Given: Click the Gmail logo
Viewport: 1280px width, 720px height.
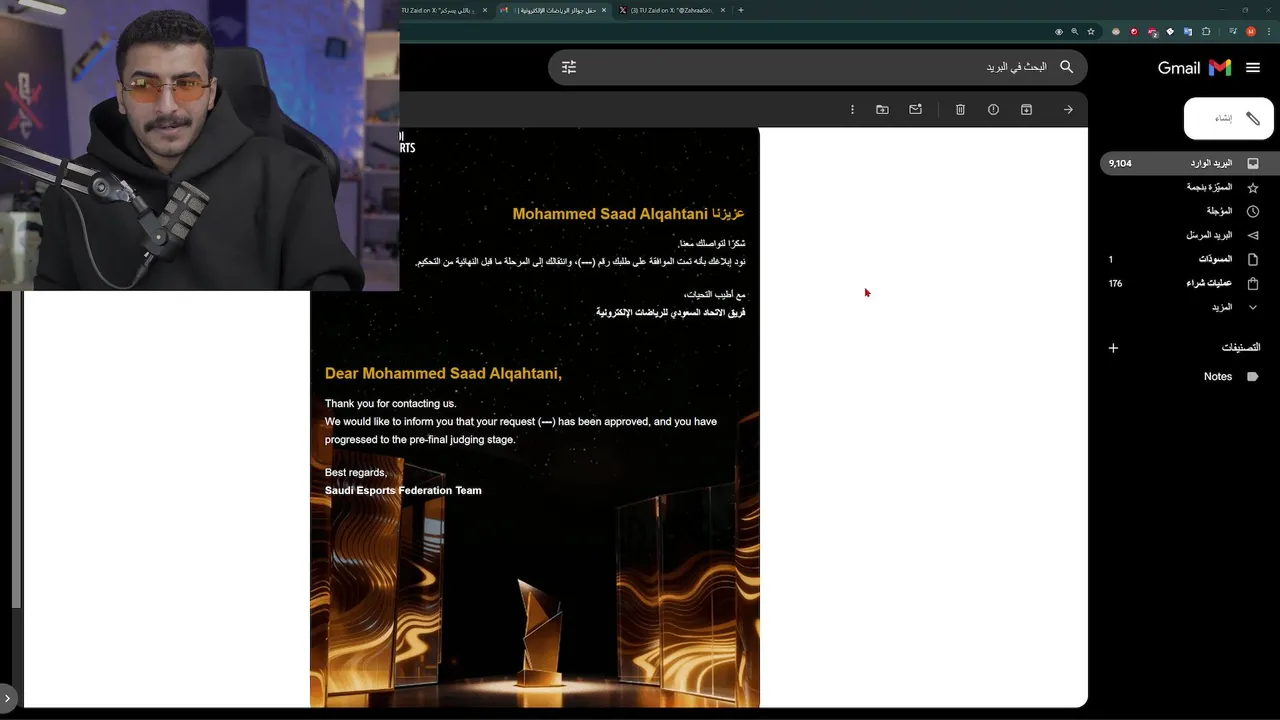Looking at the screenshot, I should click(1194, 67).
